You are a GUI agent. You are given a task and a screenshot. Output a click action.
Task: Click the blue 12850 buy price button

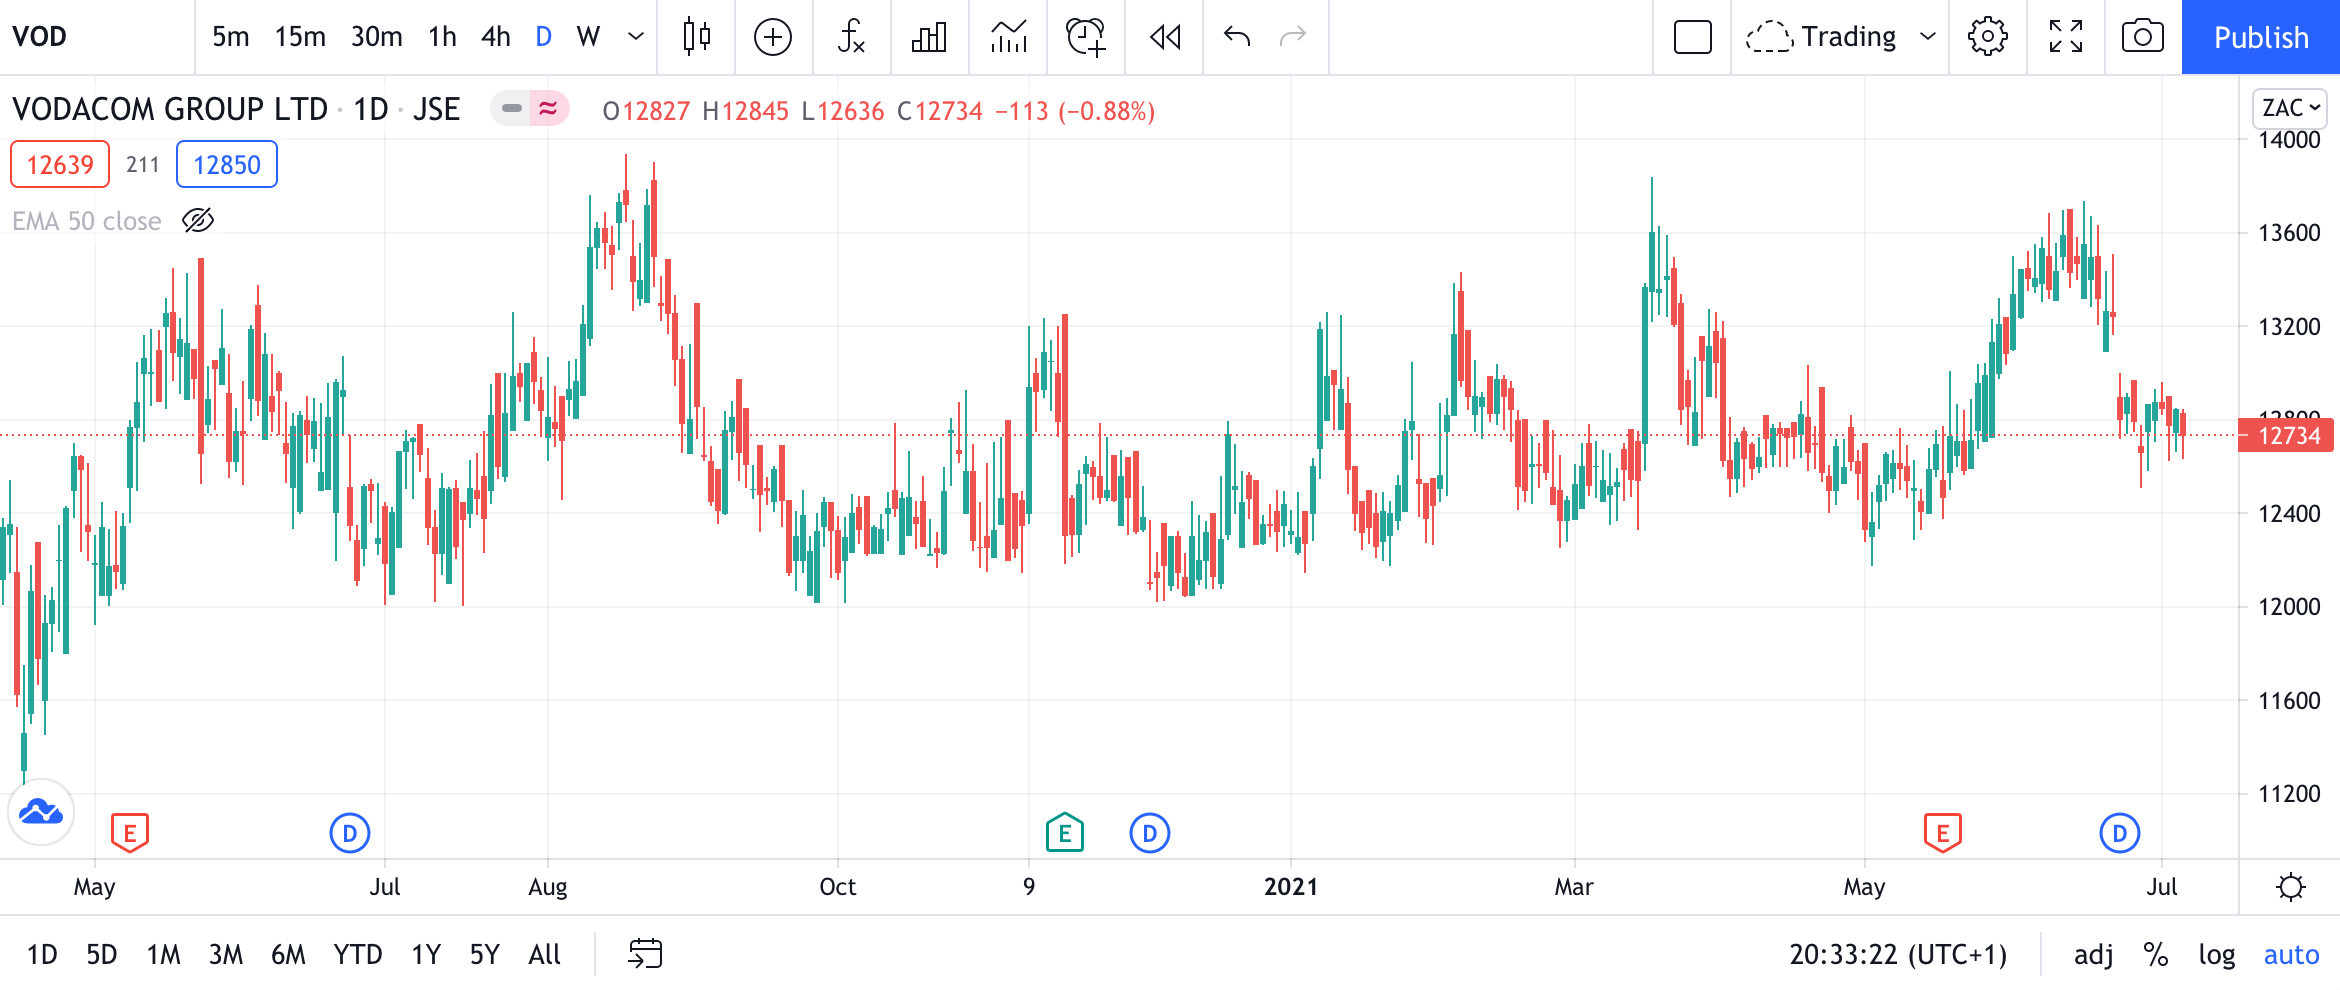[x=227, y=164]
